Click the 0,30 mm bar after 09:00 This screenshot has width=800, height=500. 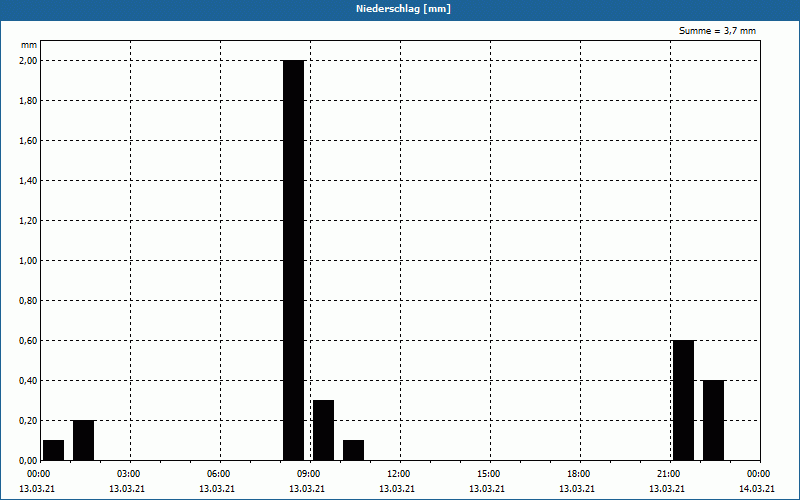(323, 430)
